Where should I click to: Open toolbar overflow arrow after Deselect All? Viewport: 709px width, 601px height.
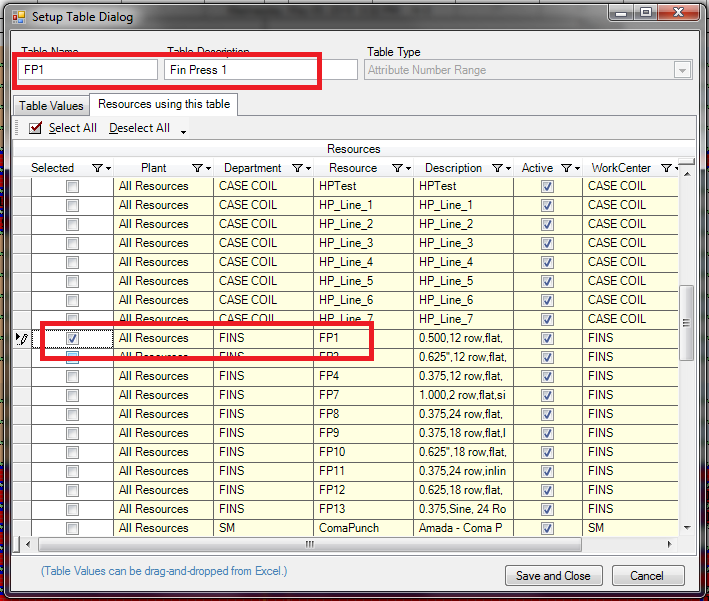click(x=183, y=130)
